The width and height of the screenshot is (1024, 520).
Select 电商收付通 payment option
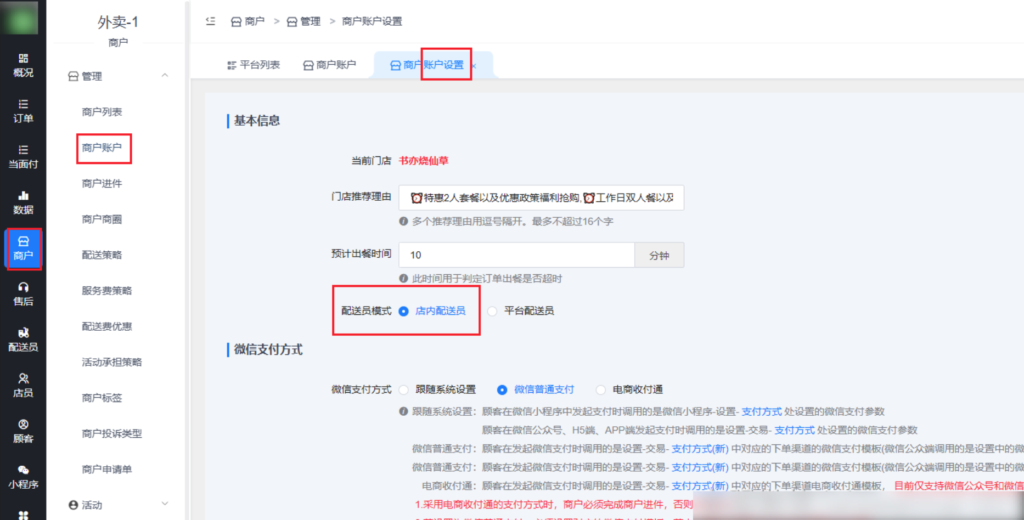(x=600, y=389)
